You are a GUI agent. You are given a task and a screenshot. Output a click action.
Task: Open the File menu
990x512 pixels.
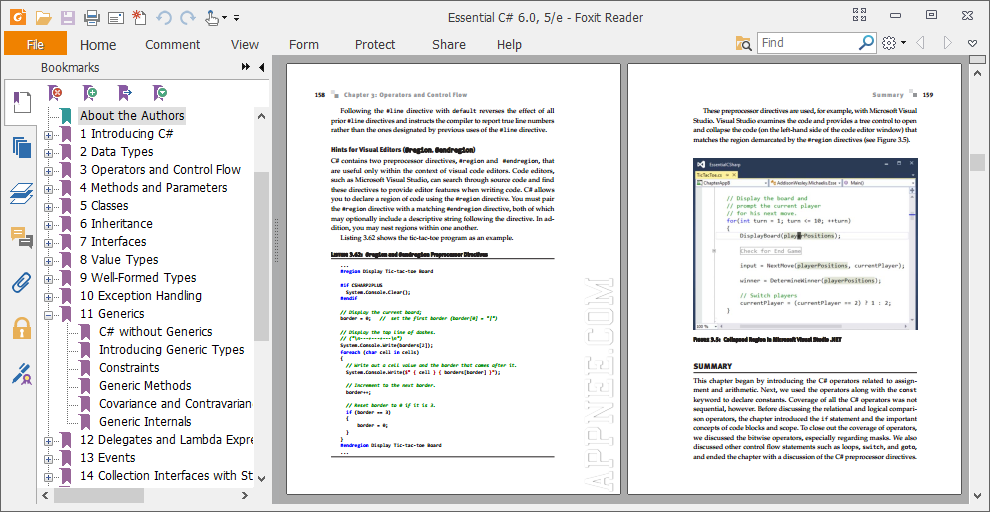(x=35, y=44)
